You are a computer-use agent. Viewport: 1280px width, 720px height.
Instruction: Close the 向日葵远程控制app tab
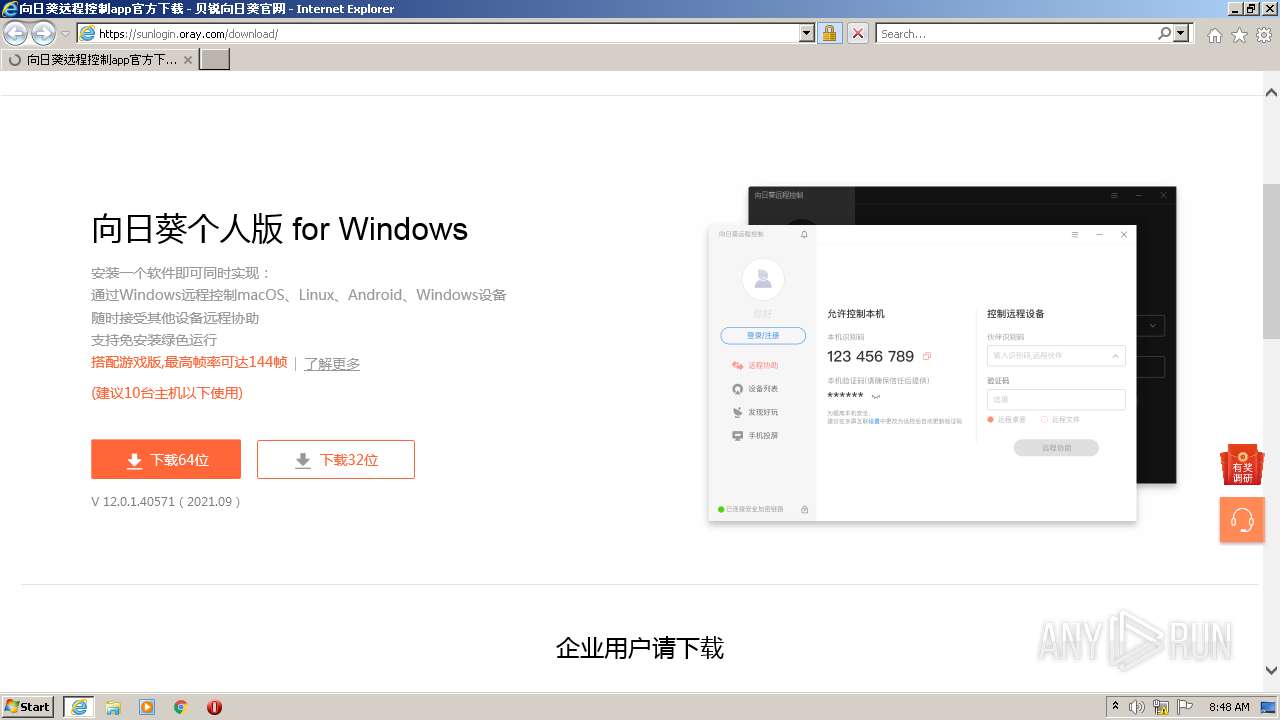click(x=188, y=60)
